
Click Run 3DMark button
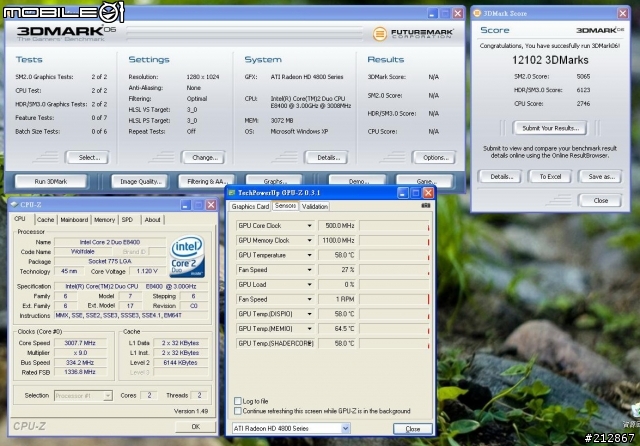(51, 182)
